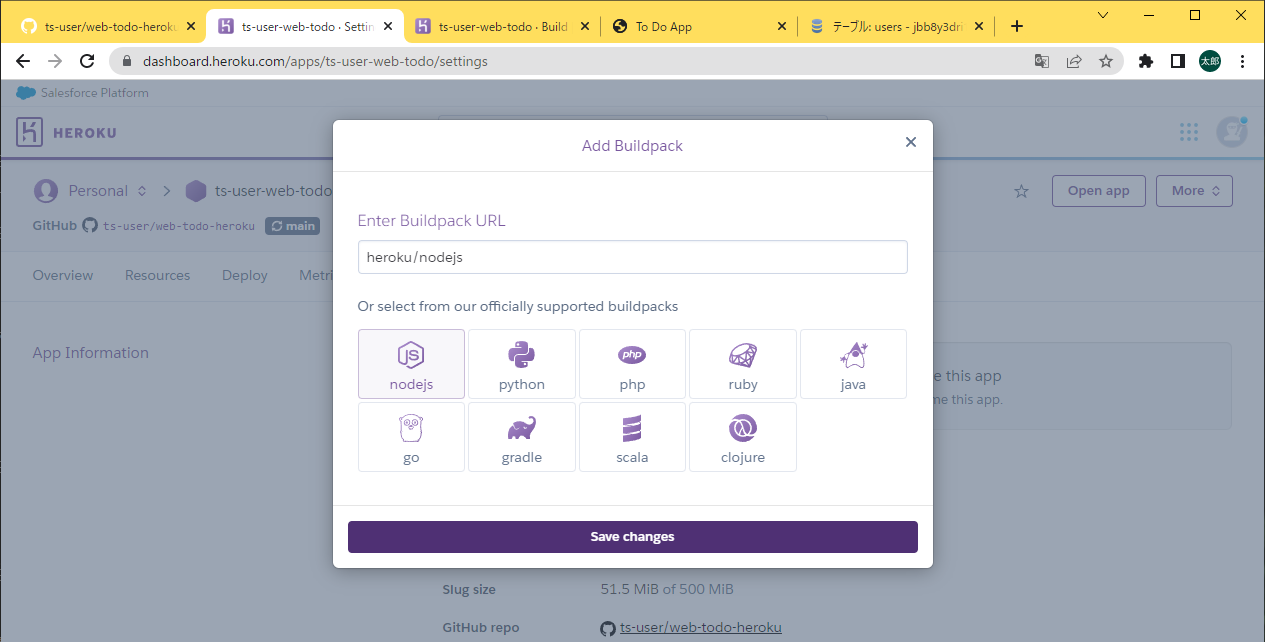Click ts-user-web-todo app name breadcrumb

pyautogui.click(x=272, y=191)
